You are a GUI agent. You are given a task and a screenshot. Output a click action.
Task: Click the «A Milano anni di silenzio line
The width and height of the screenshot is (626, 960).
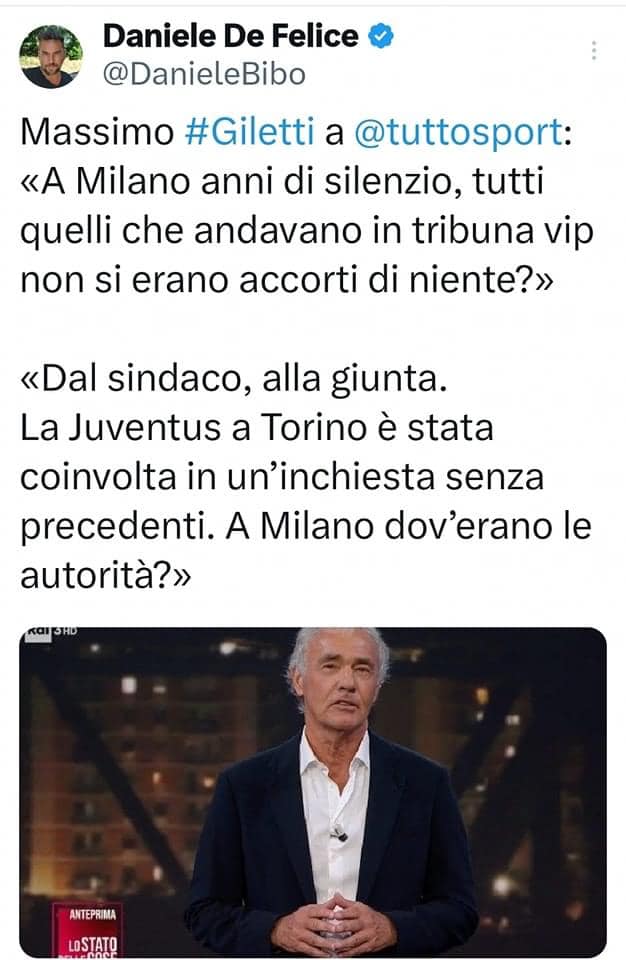pos(282,182)
